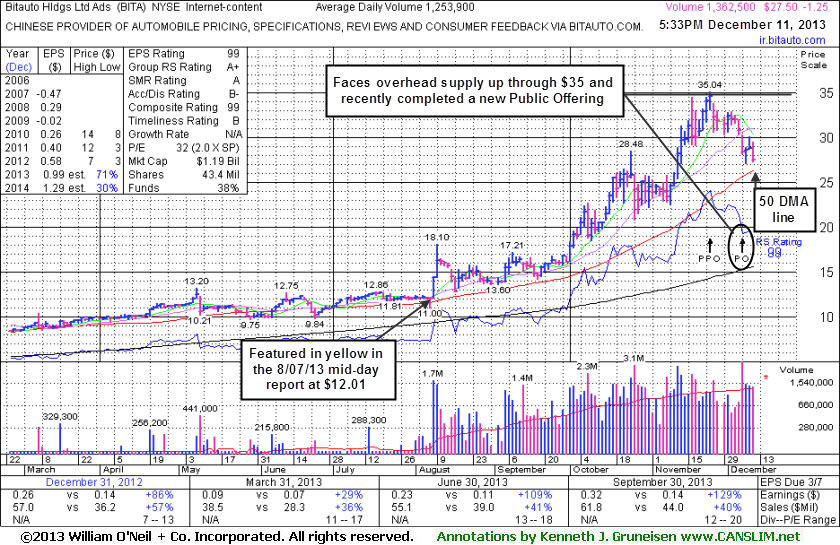
Task: Select the Group RS Rating A+ value
Action: pos(233,67)
